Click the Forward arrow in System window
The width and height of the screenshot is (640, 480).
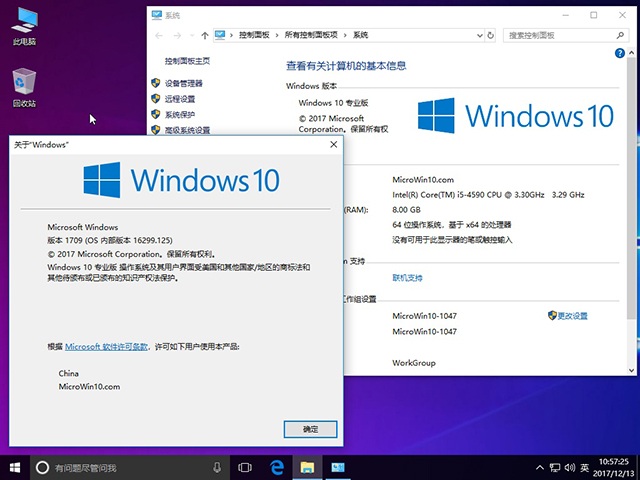(x=177, y=36)
